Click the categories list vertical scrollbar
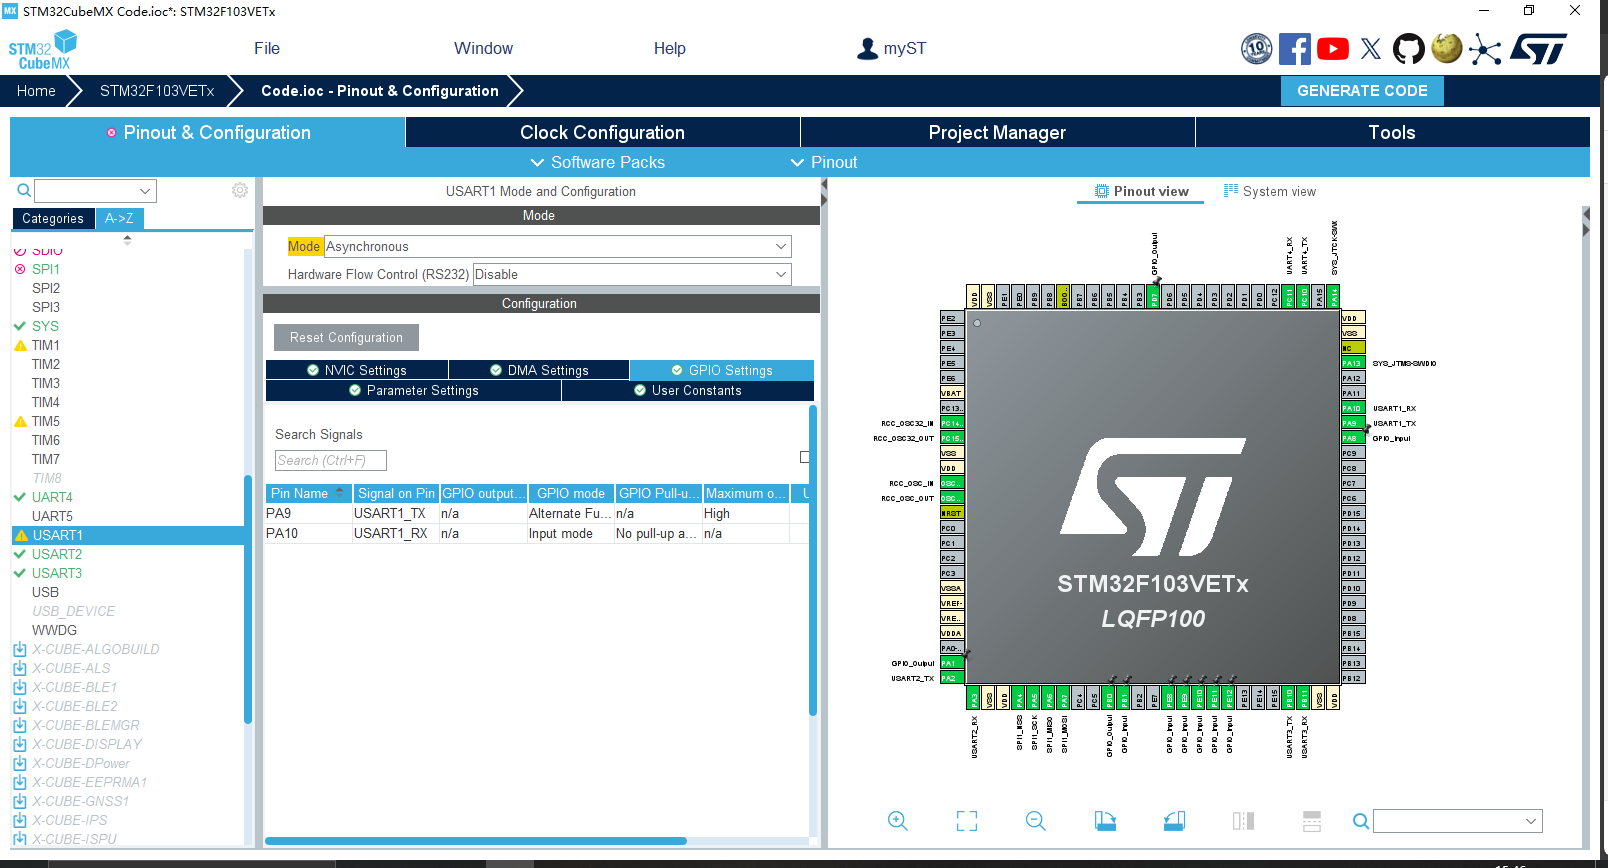This screenshot has width=1608, height=868. pos(247,598)
